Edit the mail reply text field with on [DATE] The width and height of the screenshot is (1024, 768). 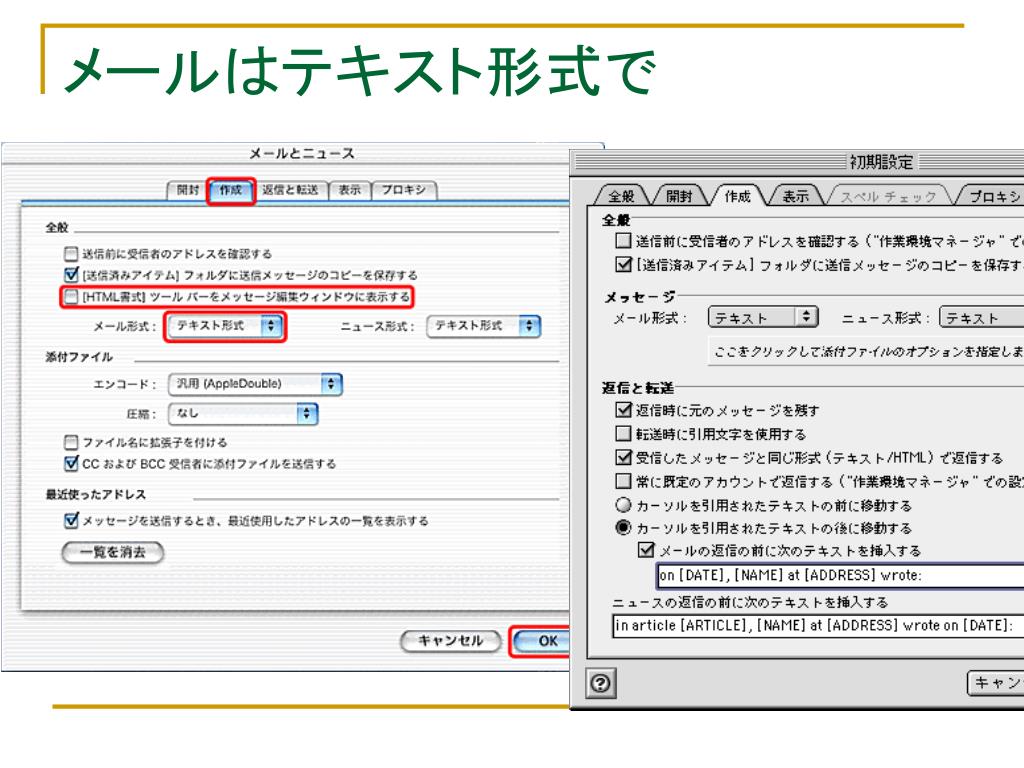(840, 575)
